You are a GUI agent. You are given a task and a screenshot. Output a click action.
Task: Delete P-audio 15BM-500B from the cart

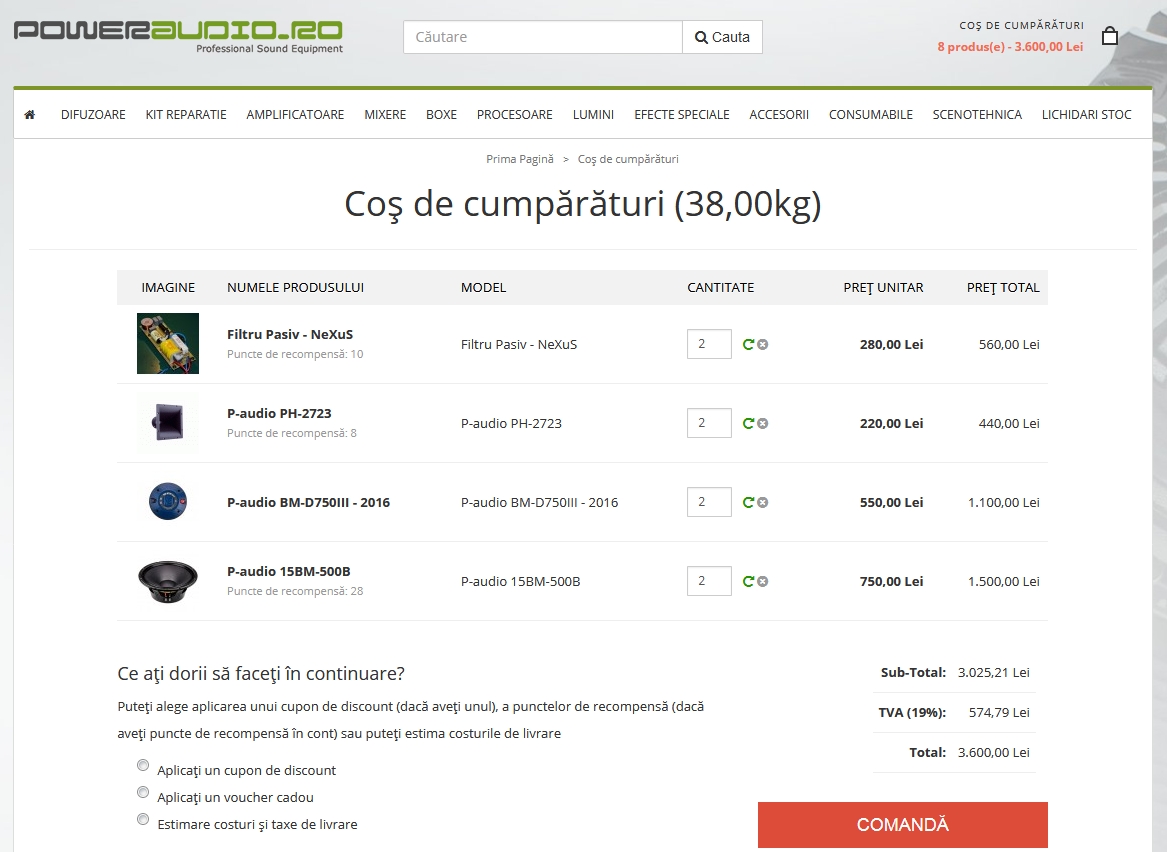coord(763,581)
